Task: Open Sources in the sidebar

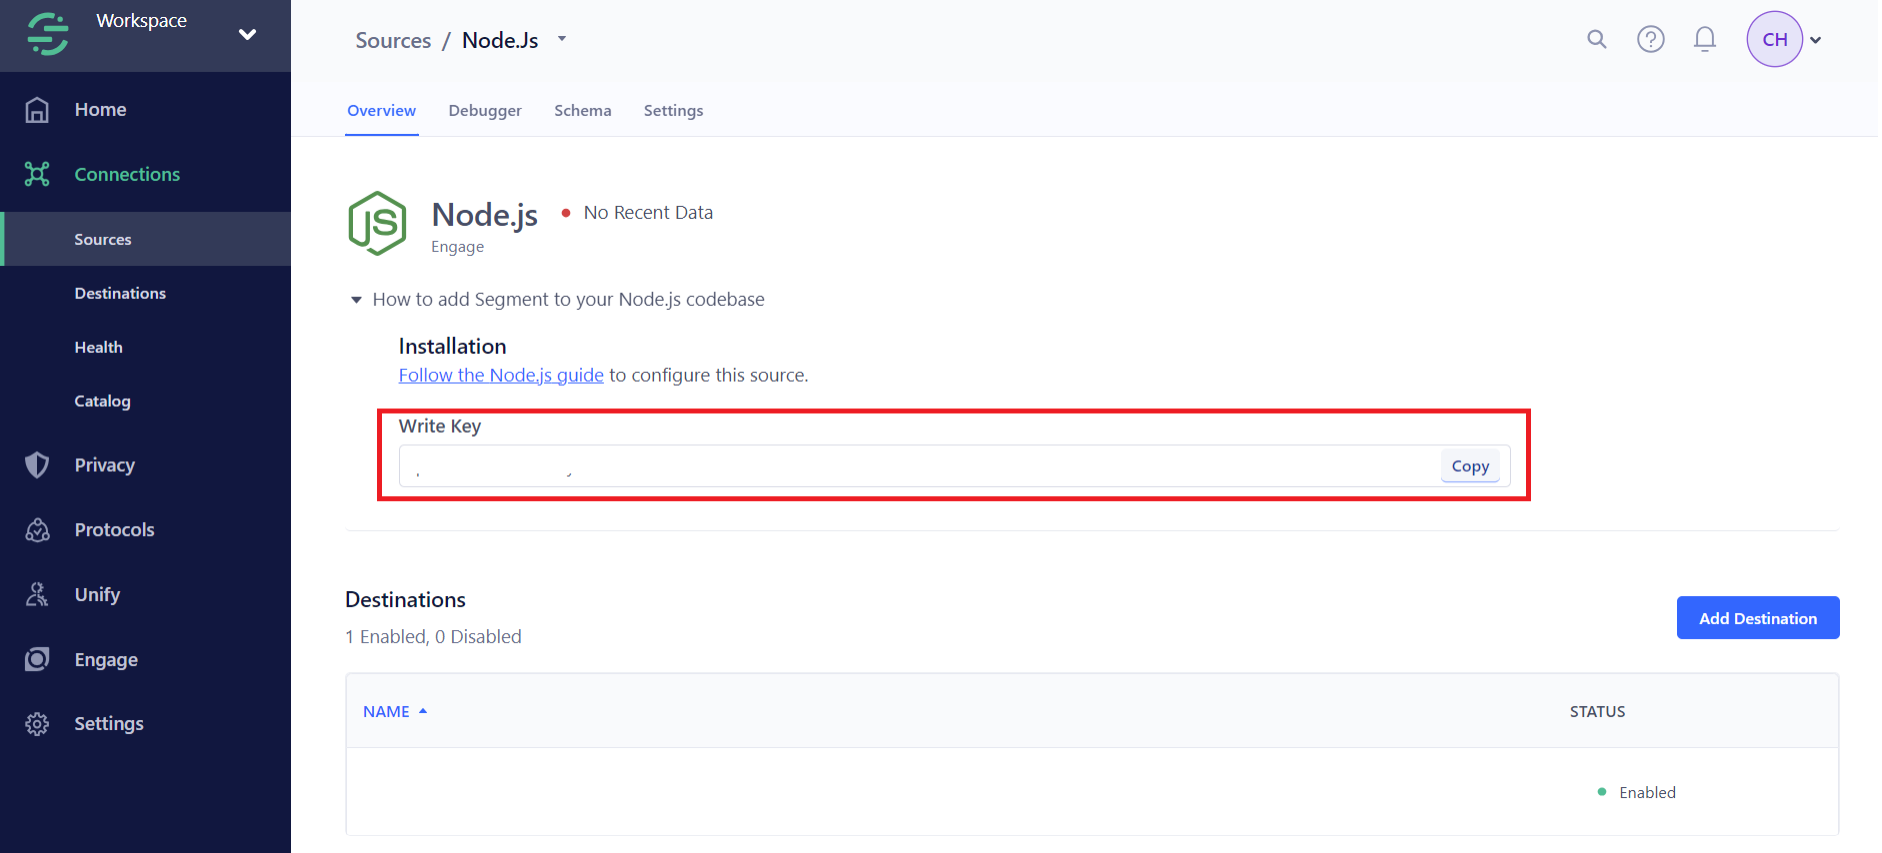Action: click(146, 239)
